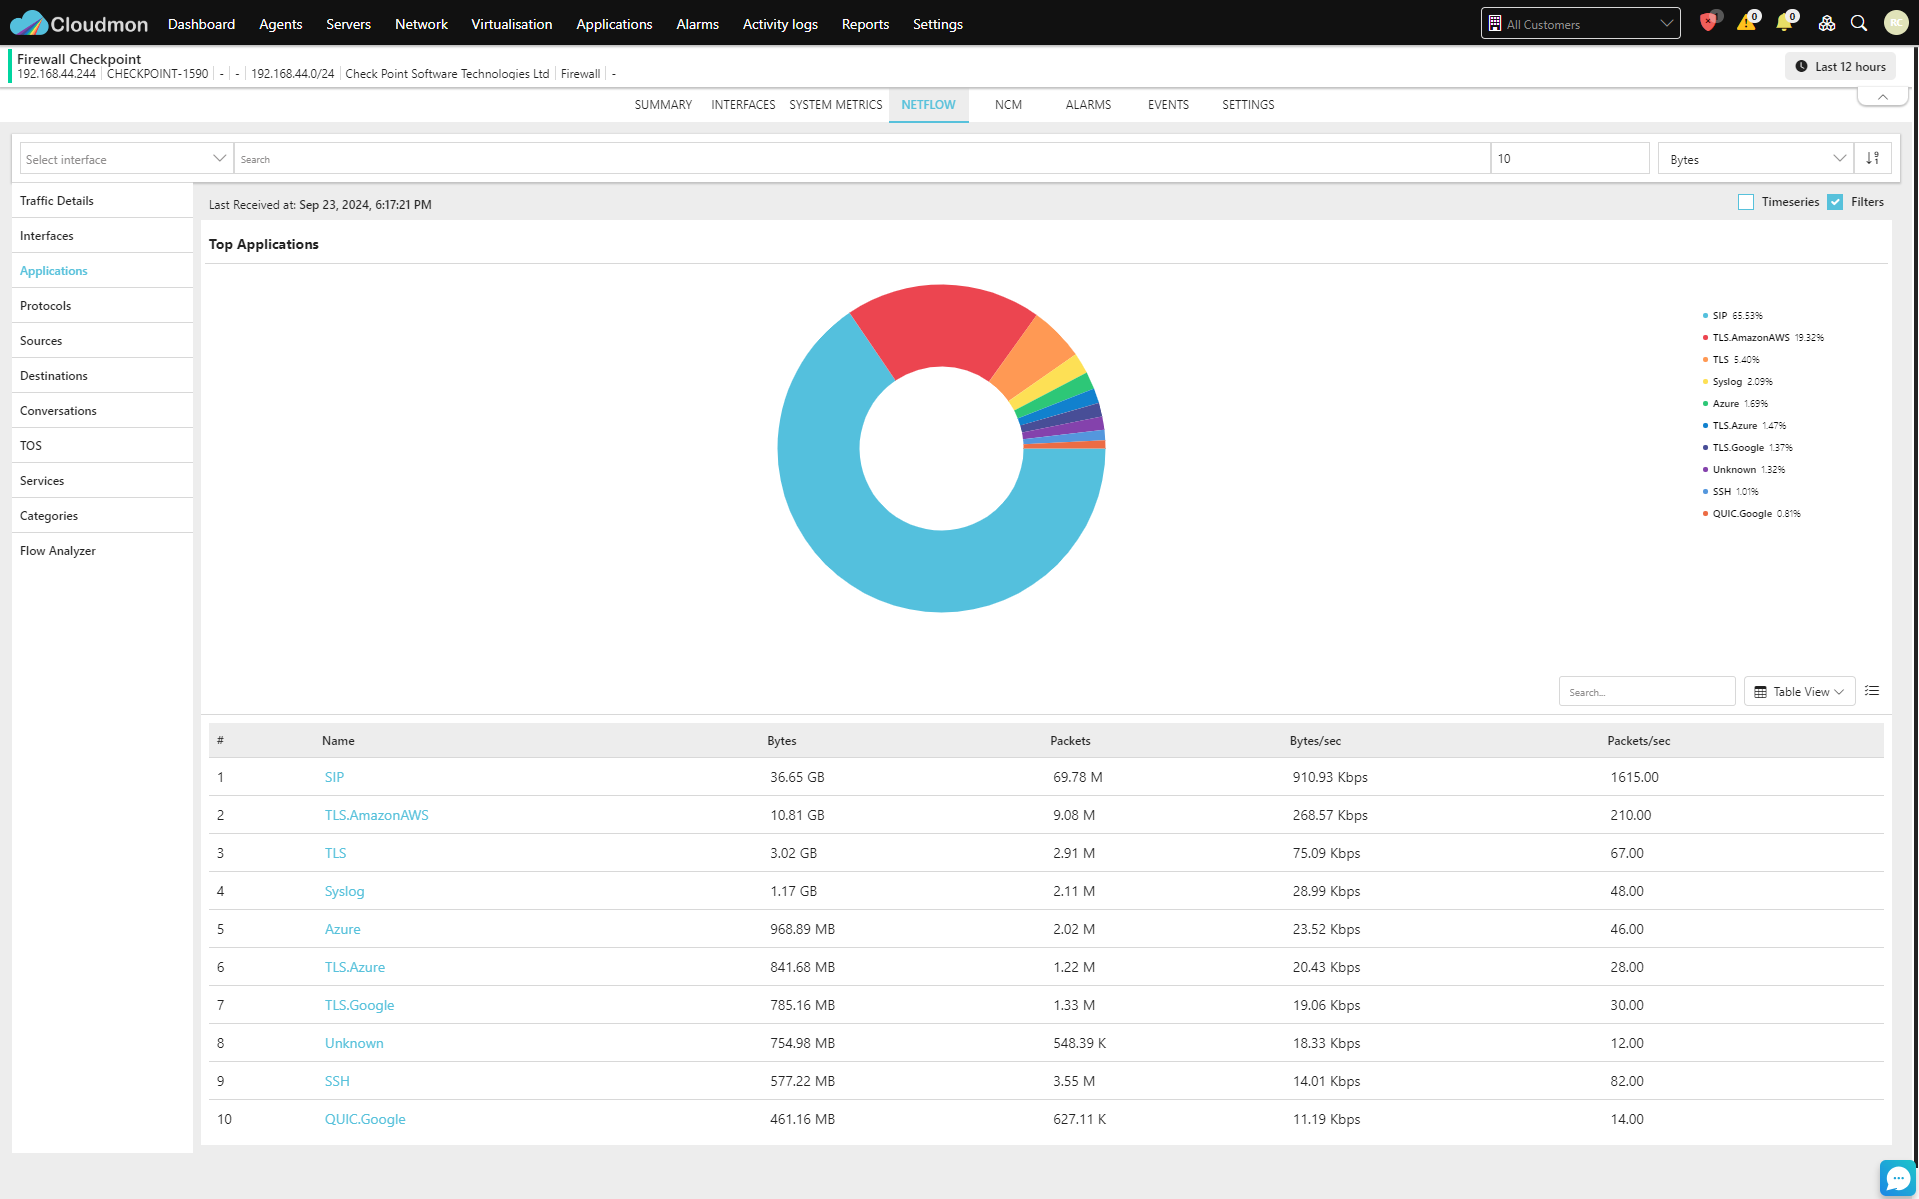Open the All Customers dropdown
Screen dimensions: 1919x1199
pos(1580,23)
